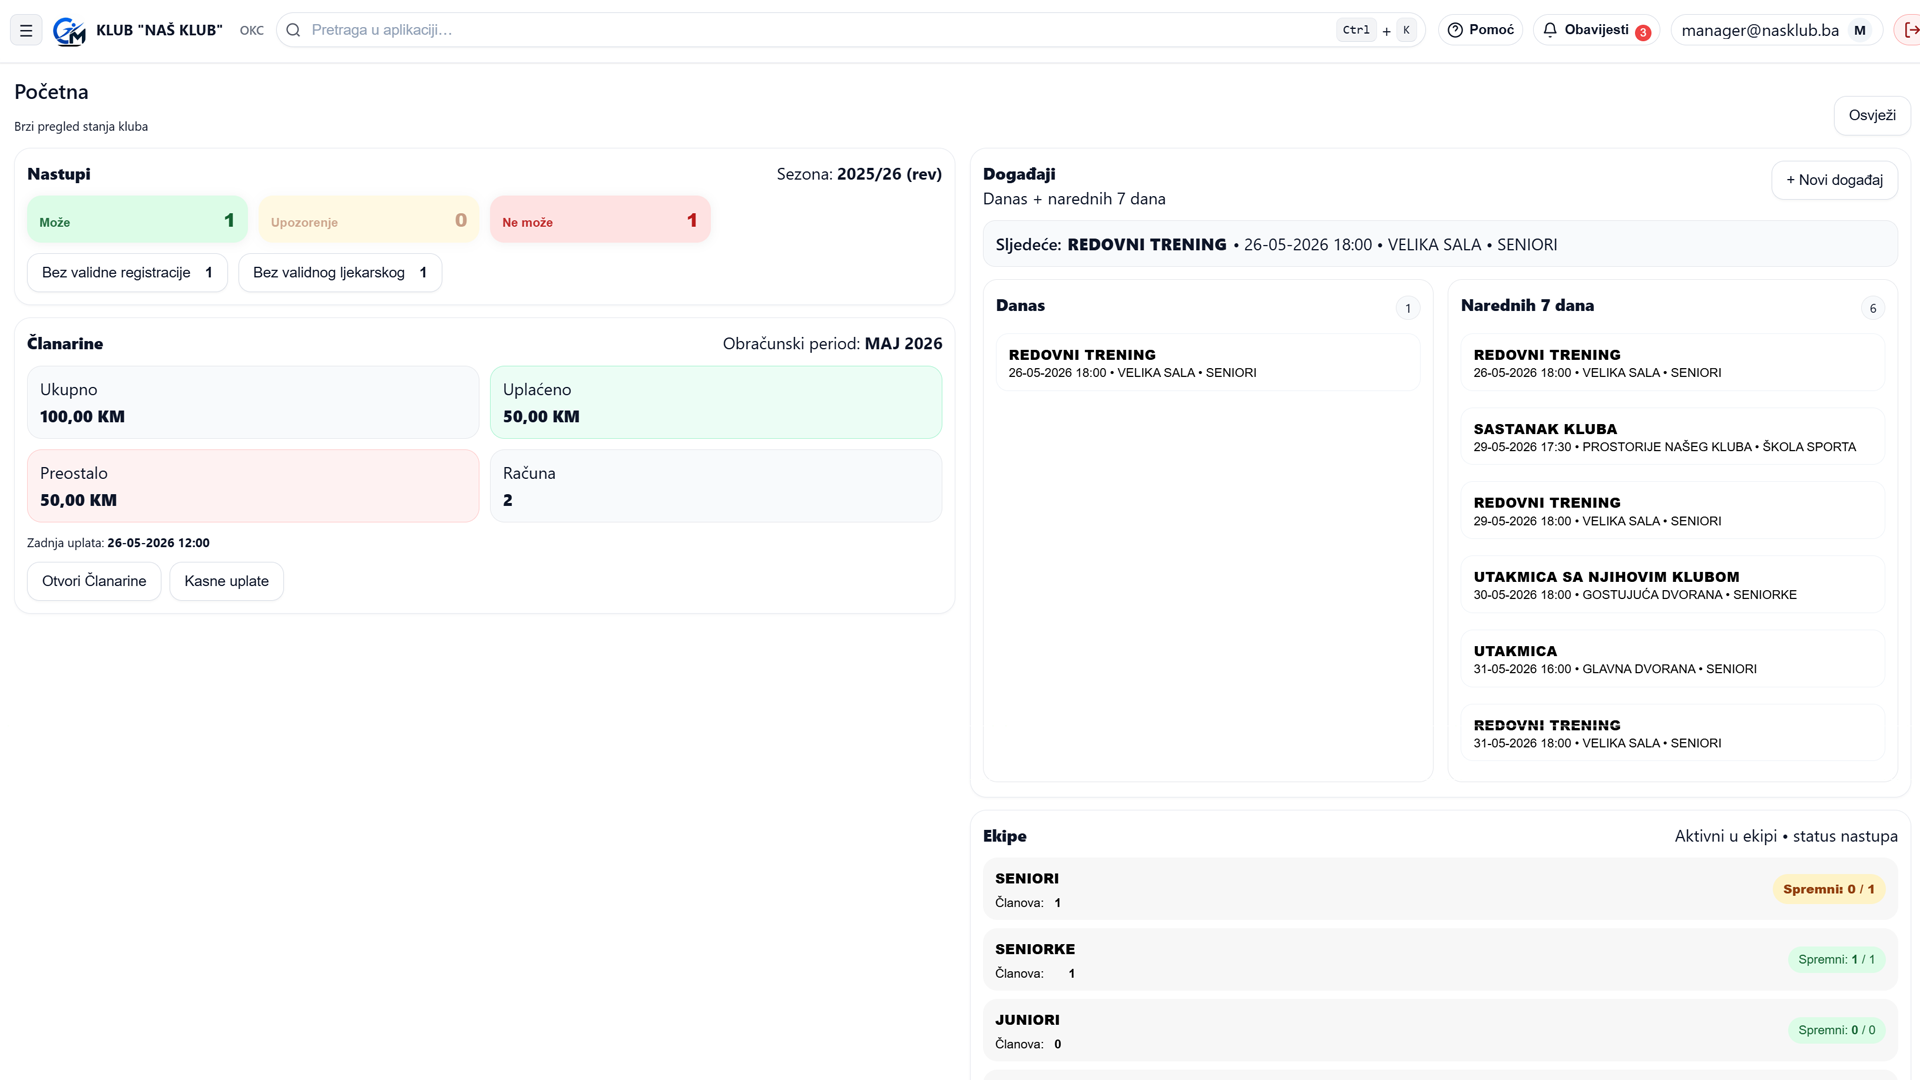
Task: Click the Ctrl + K shortcut hint
Action: pos(1379,30)
